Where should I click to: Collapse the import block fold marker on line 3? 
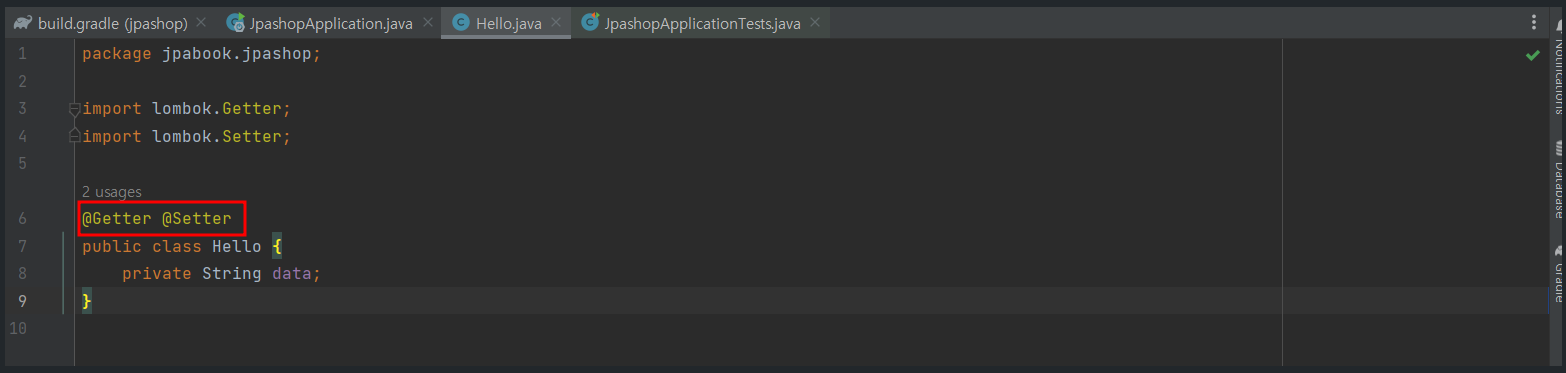click(74, 108)
